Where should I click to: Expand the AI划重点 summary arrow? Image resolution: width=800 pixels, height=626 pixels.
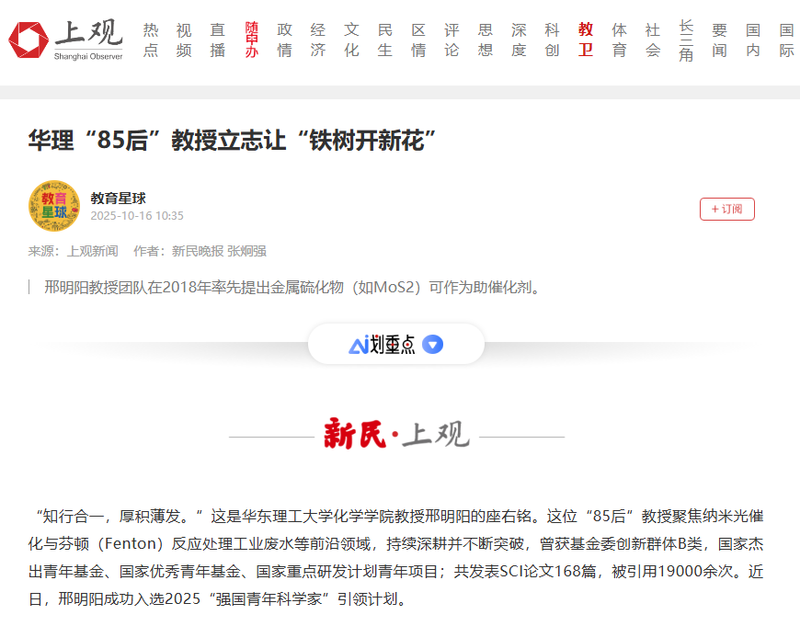[x=432, y=345]
